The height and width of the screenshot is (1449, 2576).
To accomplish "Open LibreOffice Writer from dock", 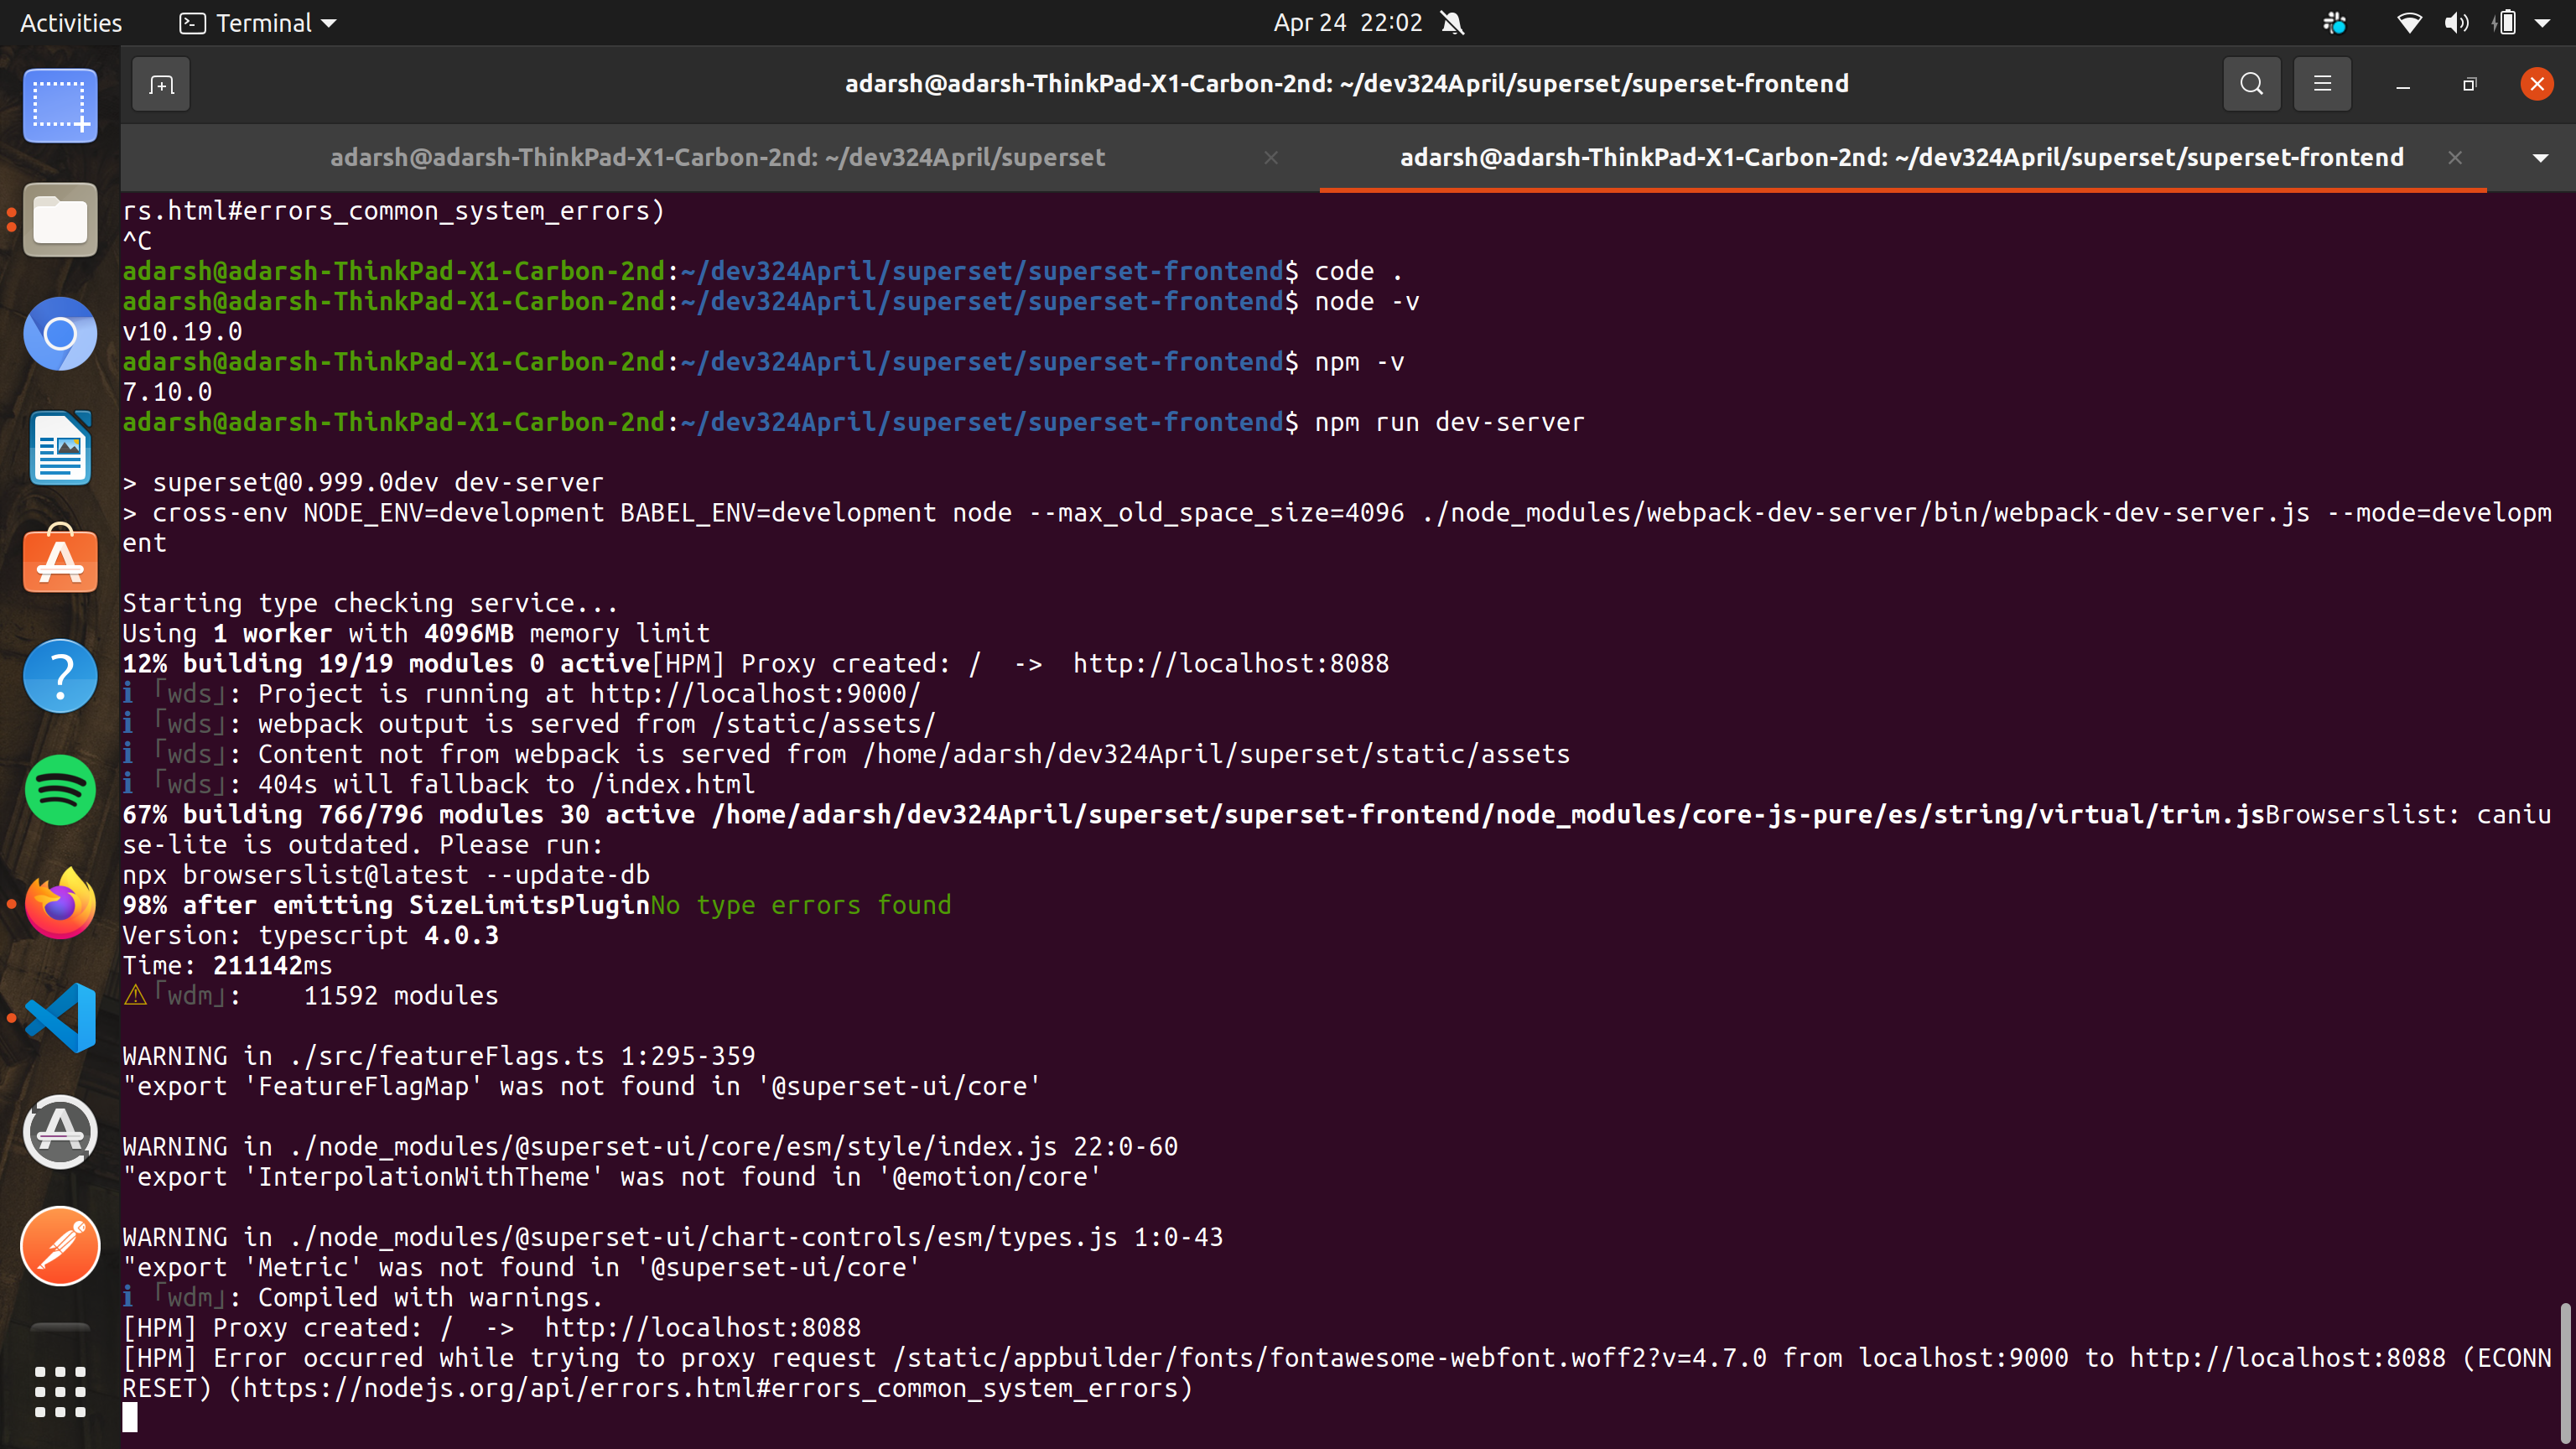I will (60, 448).
